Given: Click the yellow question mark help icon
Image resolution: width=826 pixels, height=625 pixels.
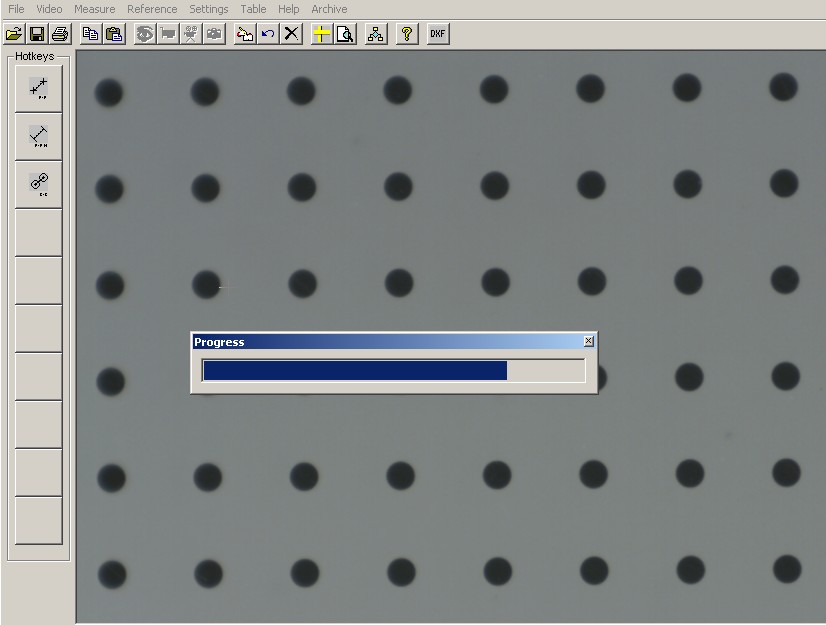Looking at the screenshot, I should (x=406, y=33).
